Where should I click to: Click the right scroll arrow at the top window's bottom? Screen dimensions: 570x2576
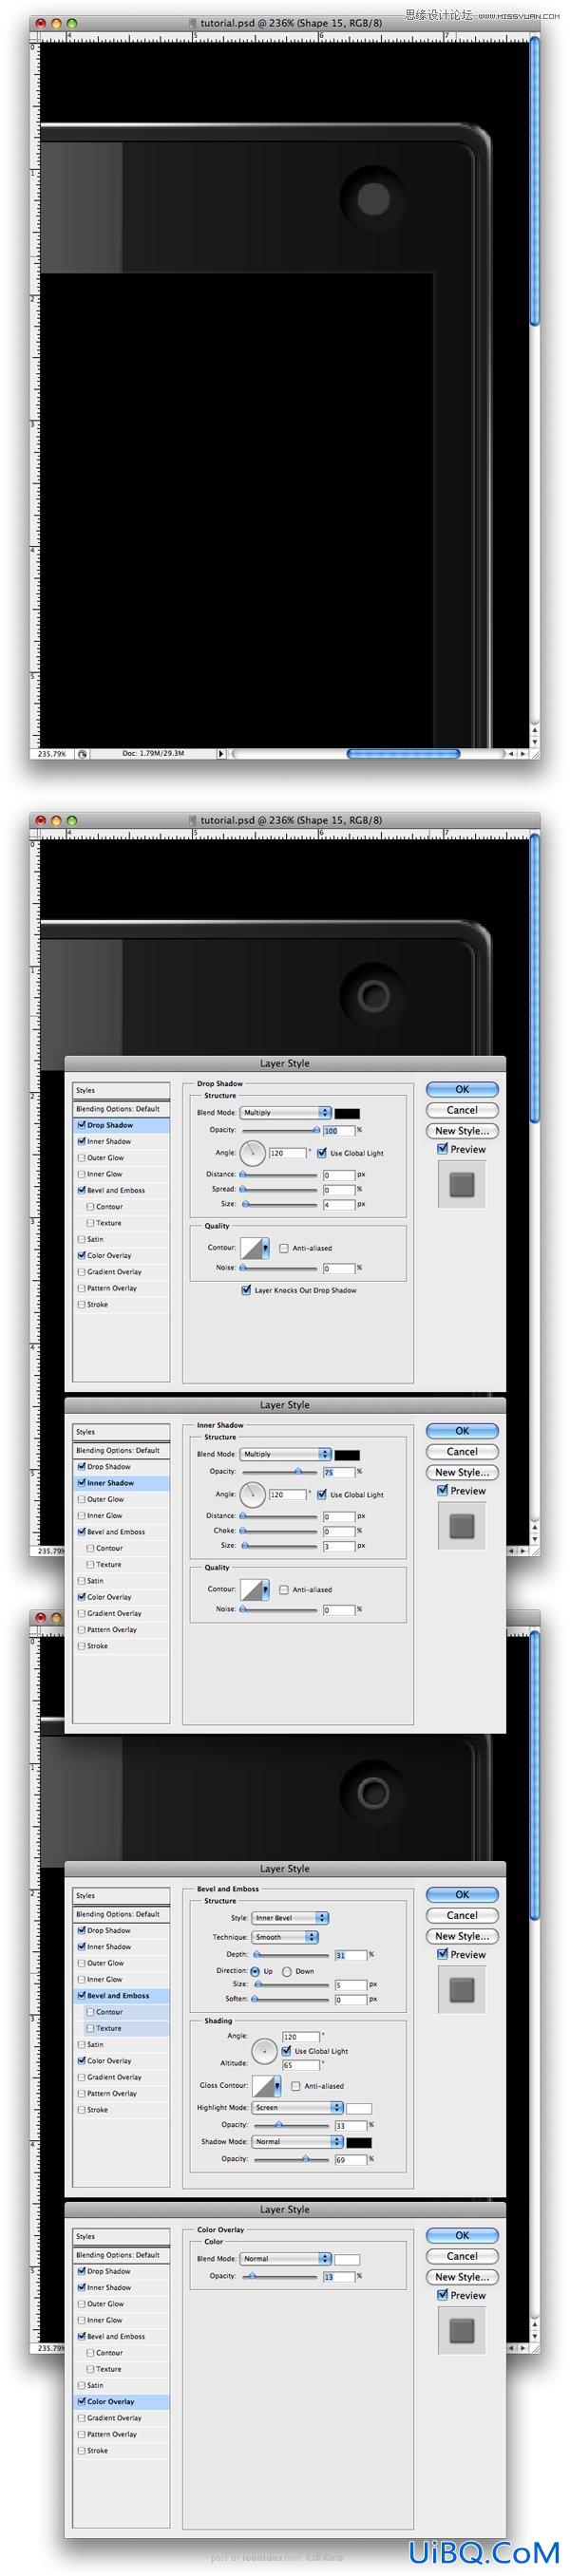(522, 753)
